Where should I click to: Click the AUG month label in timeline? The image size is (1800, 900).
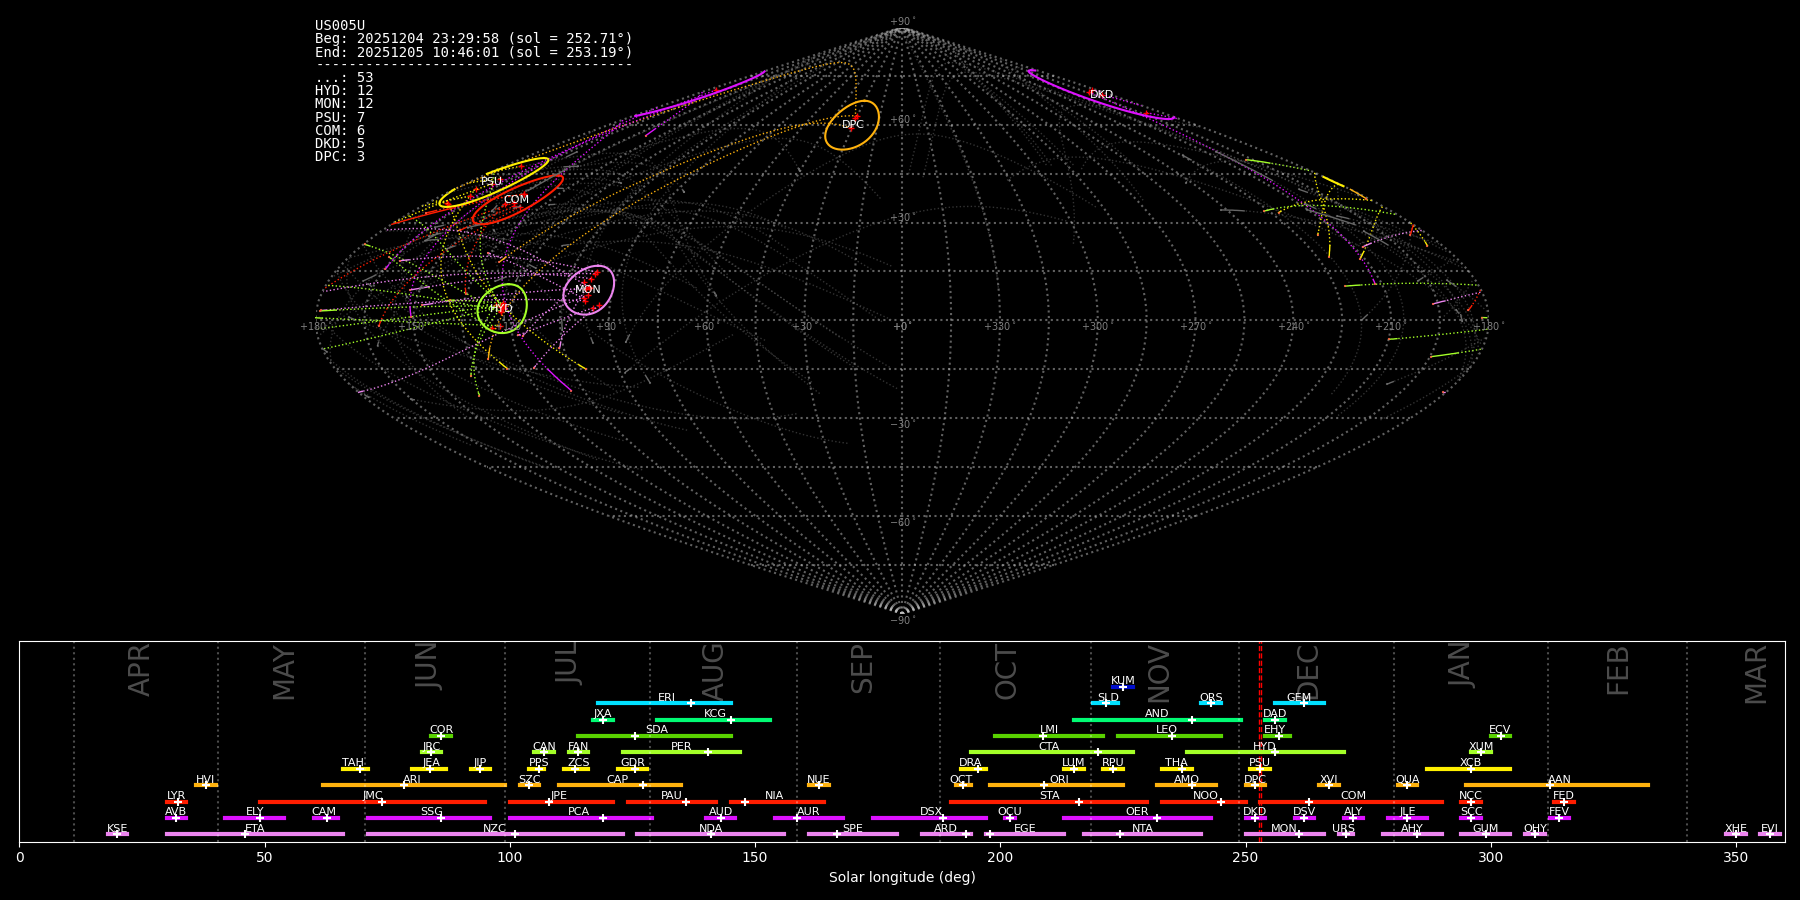(x=713, y=672)
